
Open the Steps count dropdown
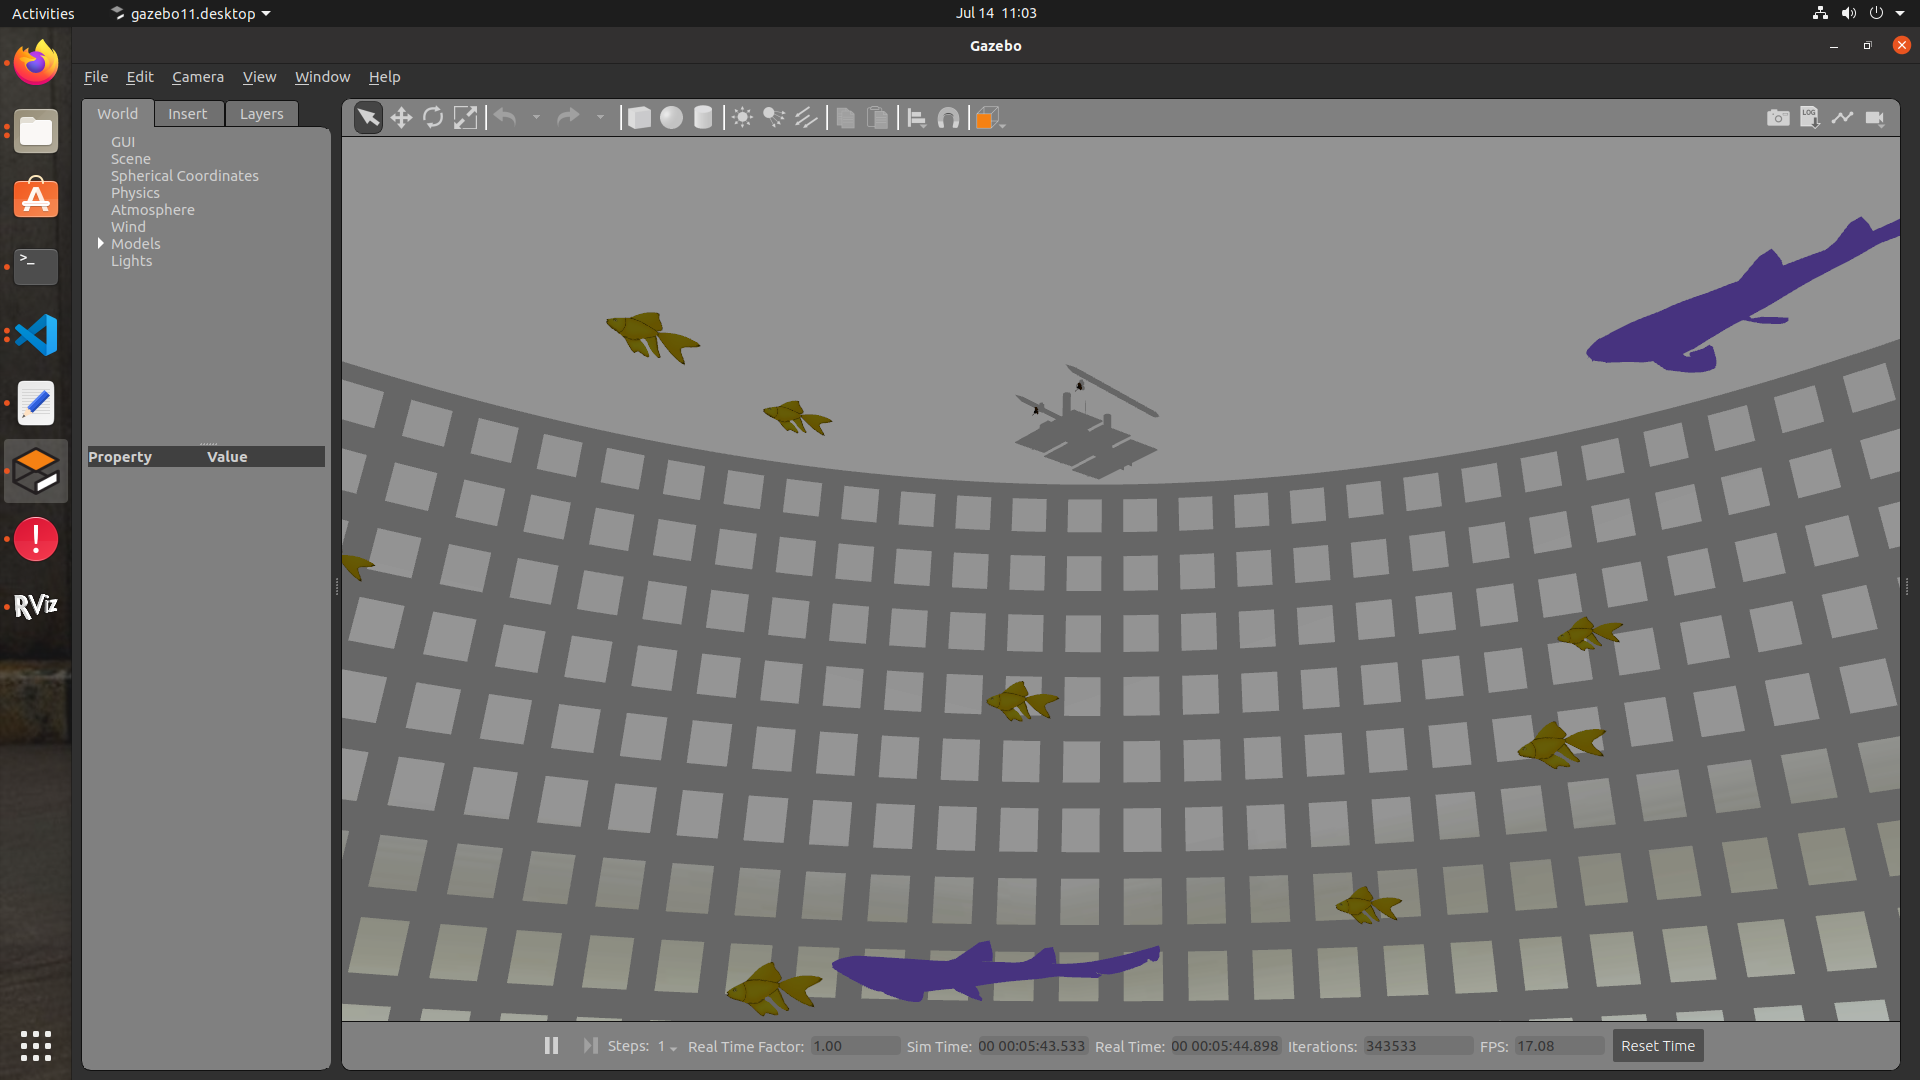672,1048
